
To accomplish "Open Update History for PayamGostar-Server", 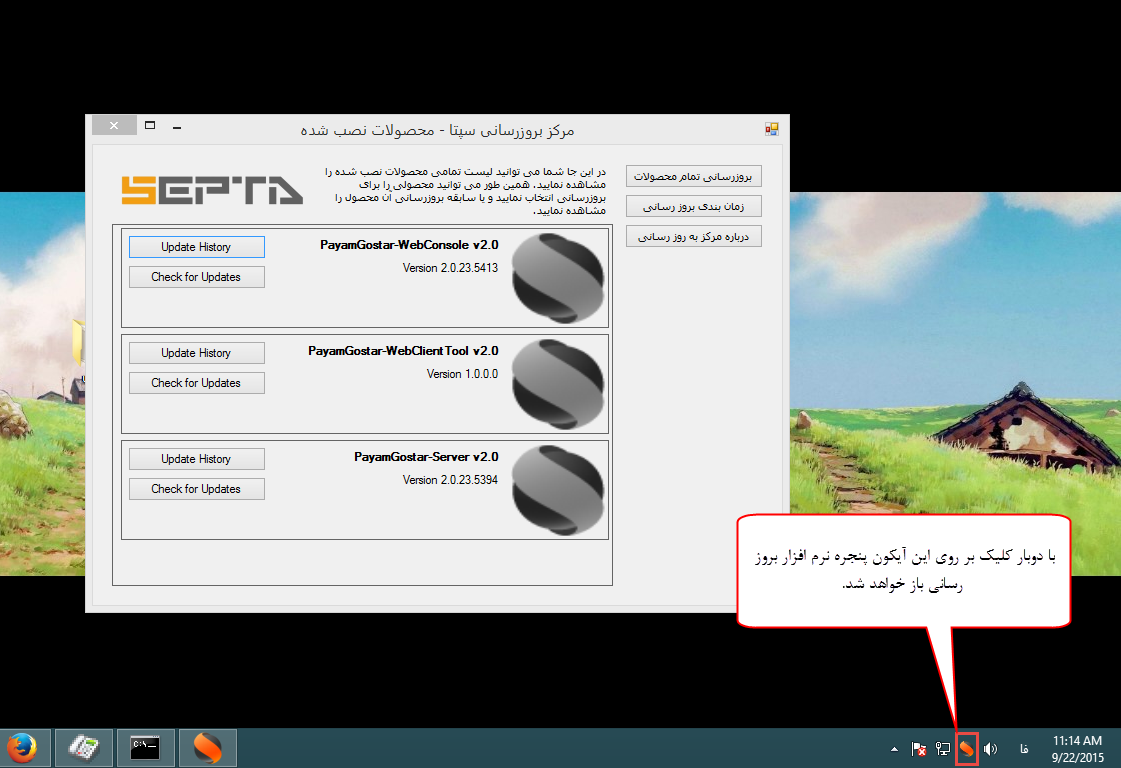I will pyautogui.click(x=197, y=458).
